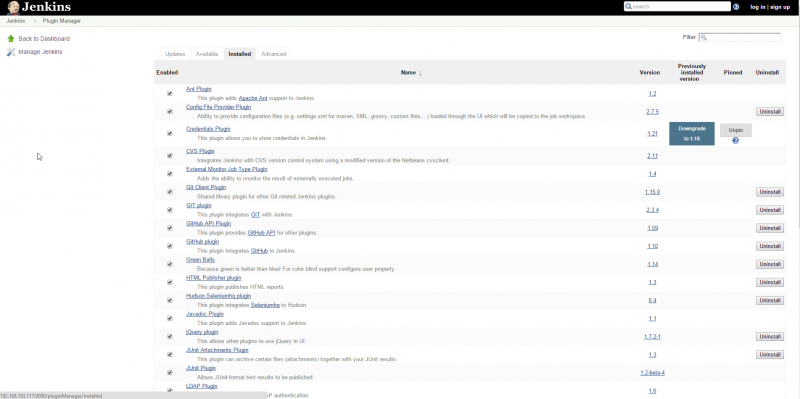Uninstall the HTML Publisher plugin
This screenshot has width=800, height=399.
(769, 282)
